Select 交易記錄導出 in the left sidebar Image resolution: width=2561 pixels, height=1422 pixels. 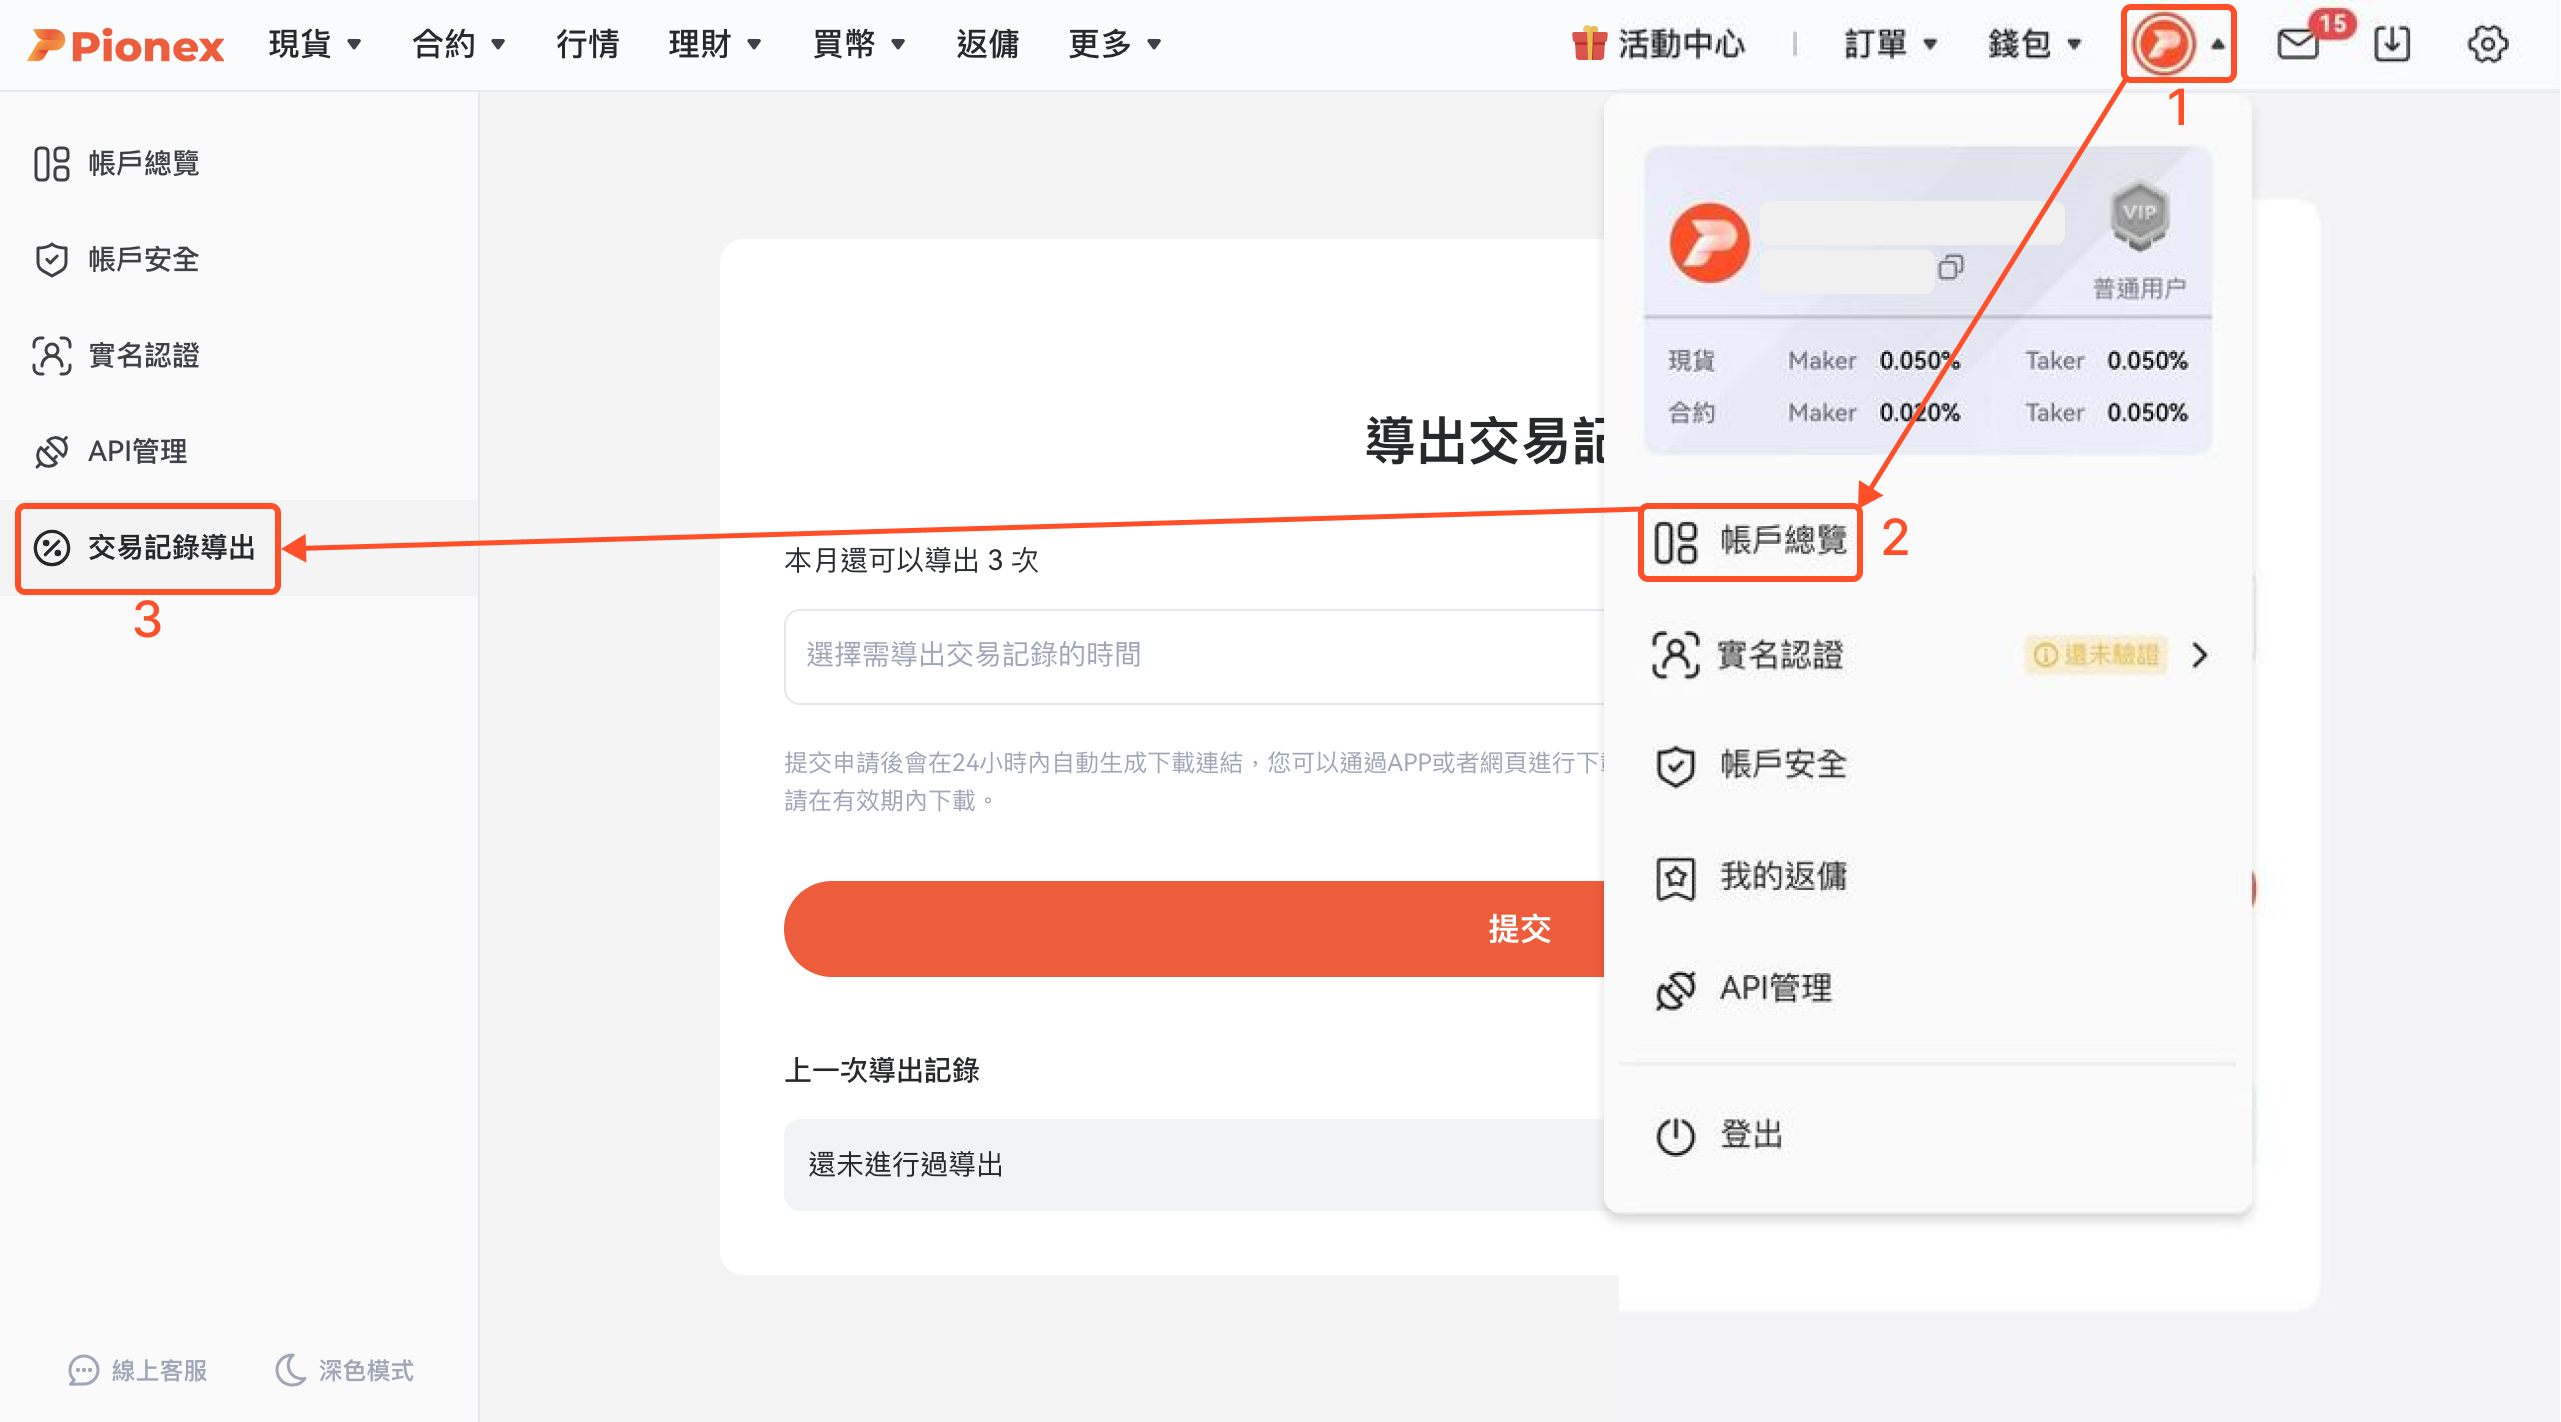click(240, 547)
